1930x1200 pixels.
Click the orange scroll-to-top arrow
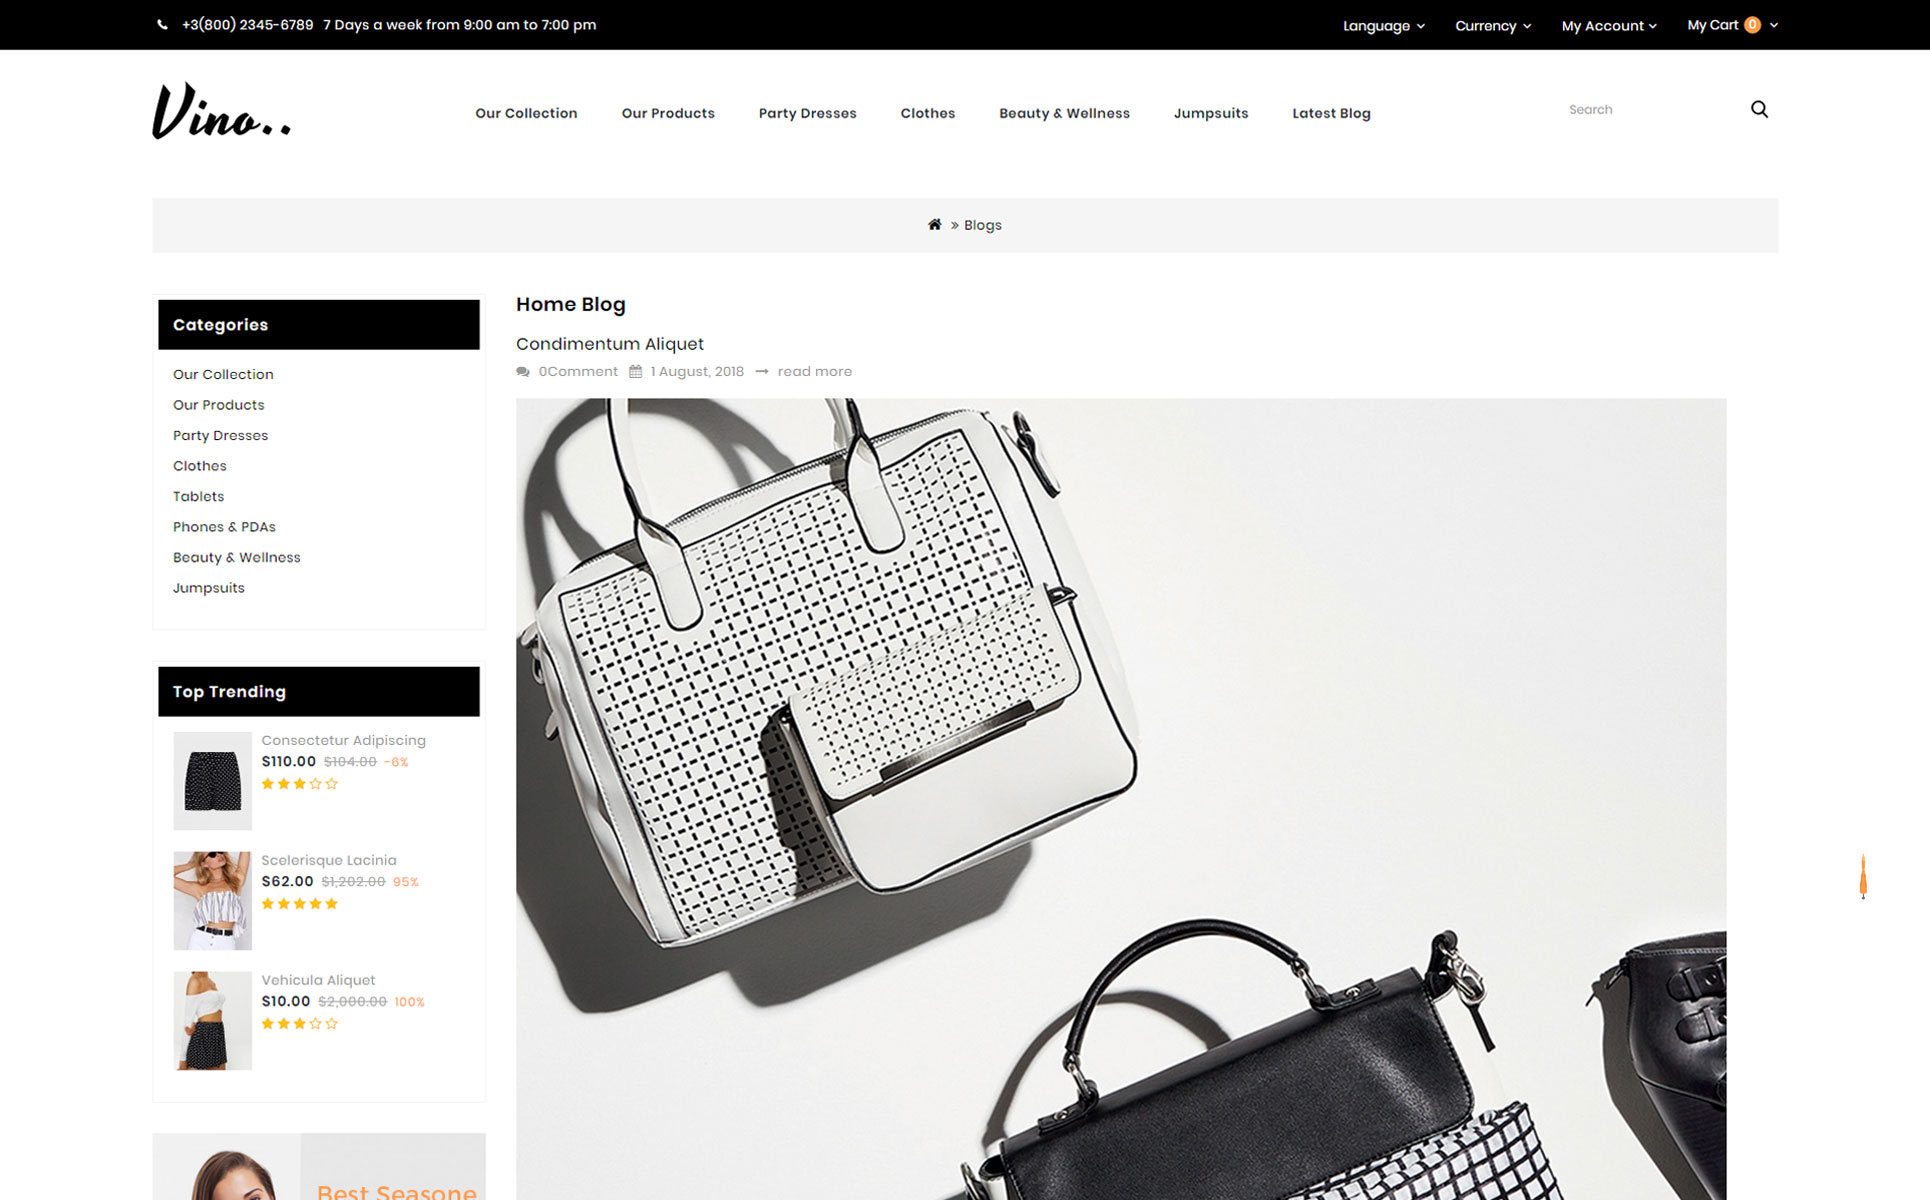1863,877
